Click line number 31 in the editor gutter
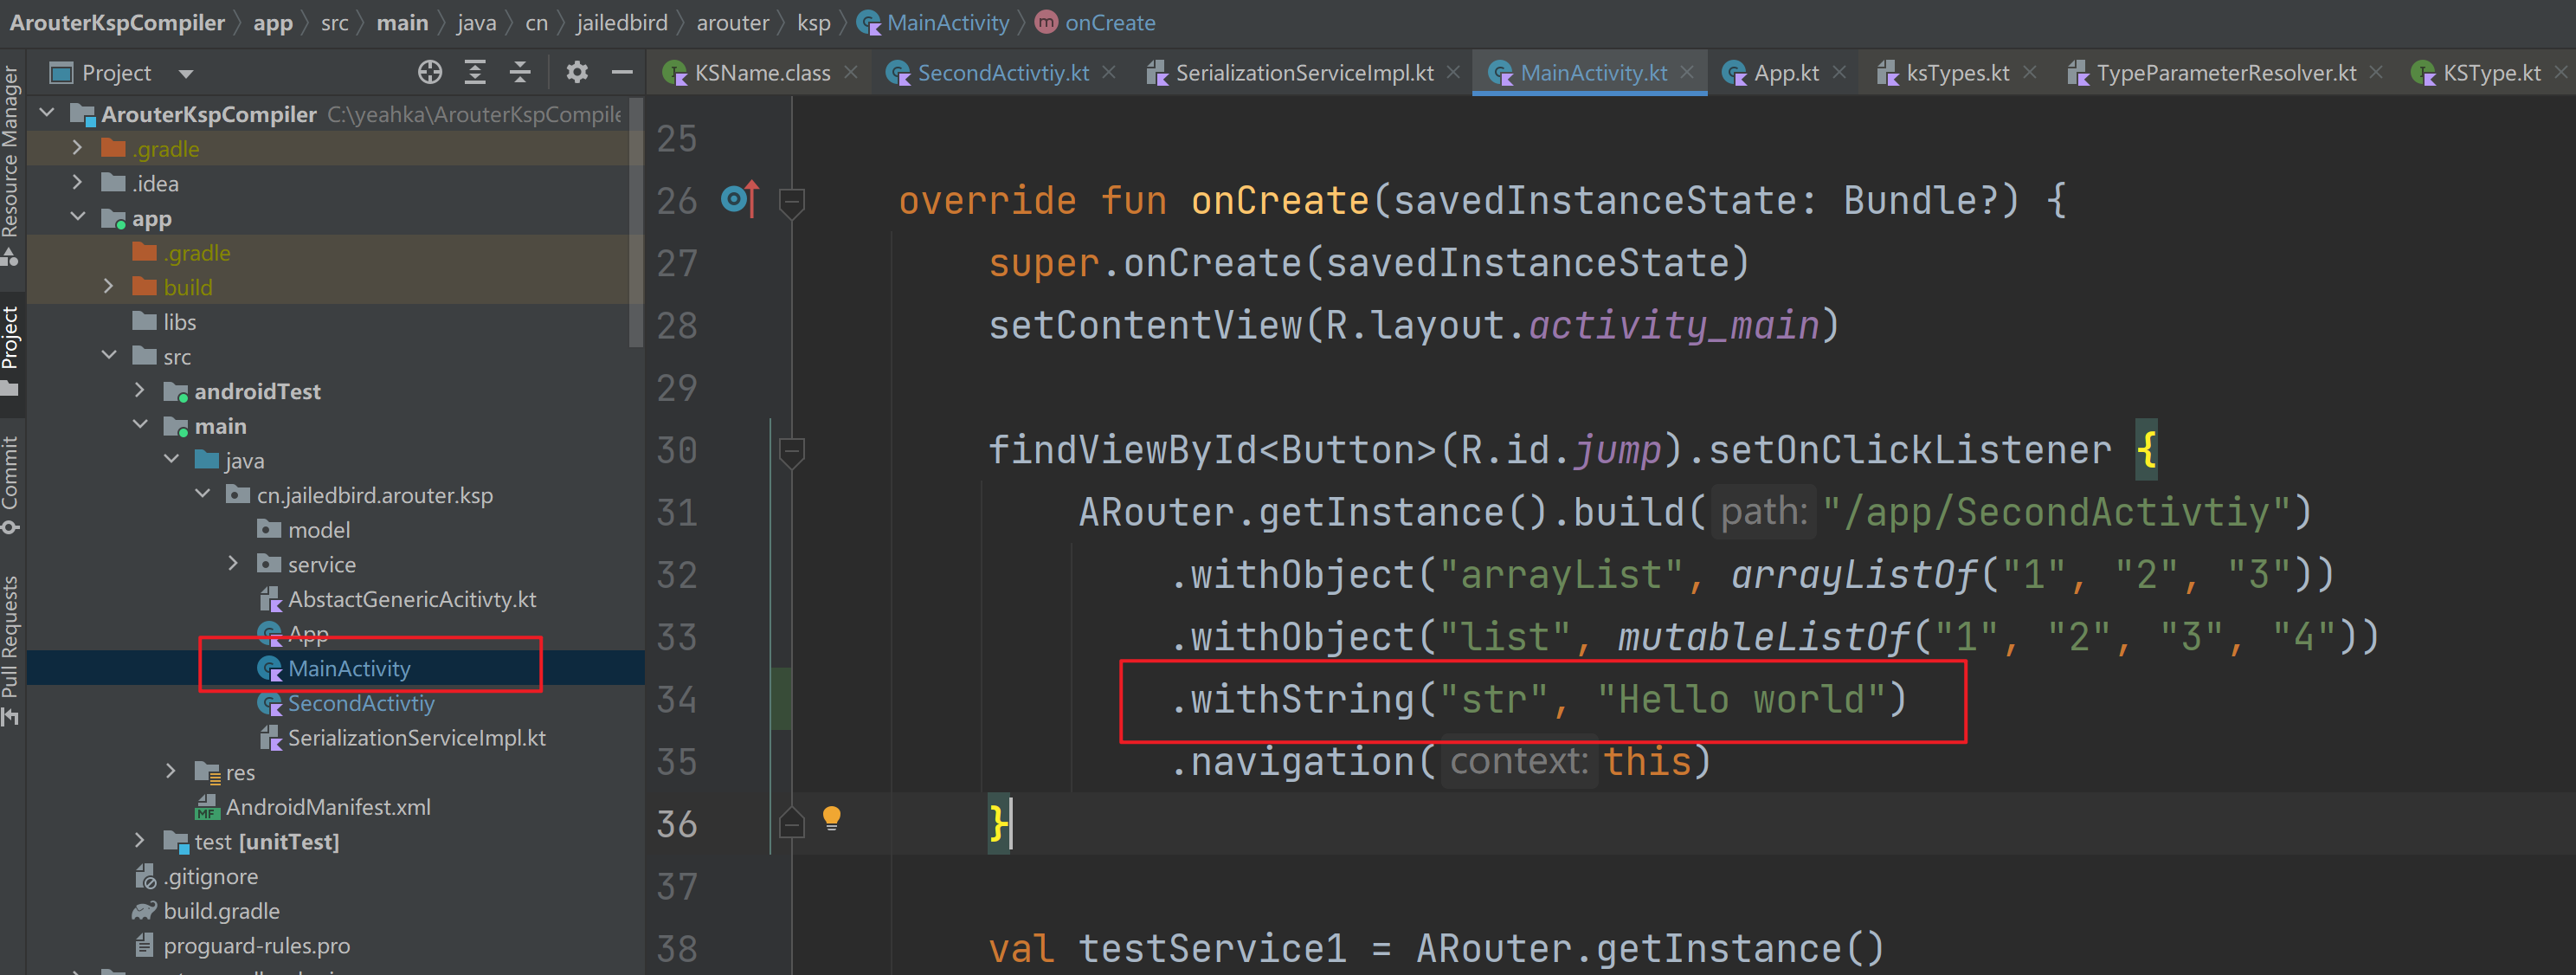The height and width of the screenshot is (975, 2576). pyautogui.click(x=677, y=511)
